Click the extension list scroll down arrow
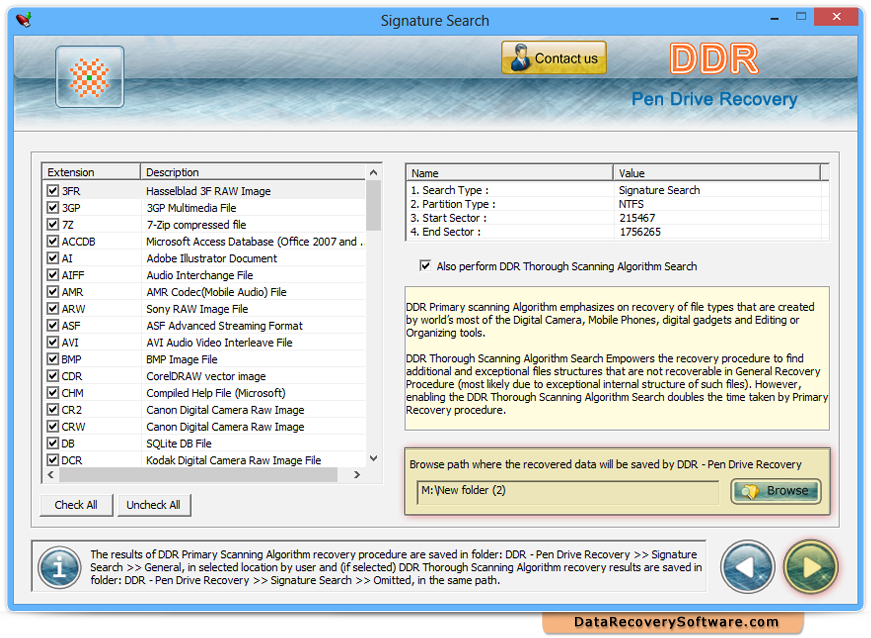The width and height of the screenshot is (871, 638). [373, 459]
